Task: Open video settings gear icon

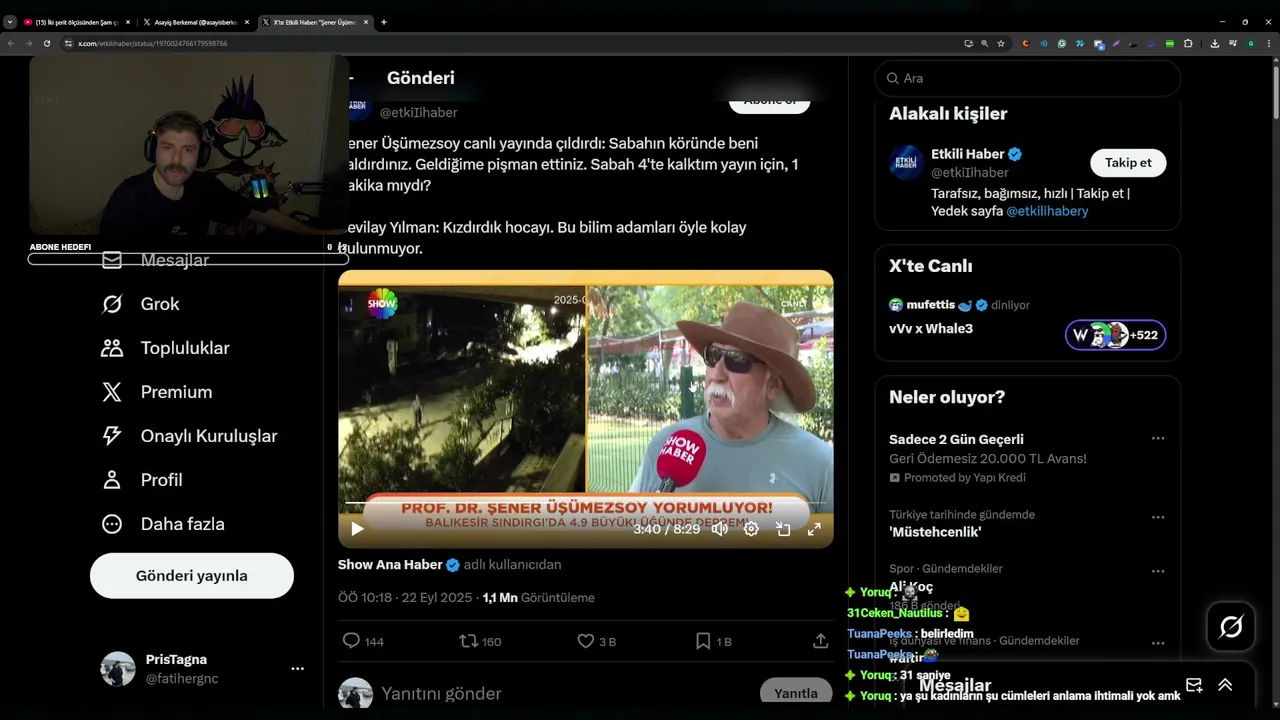Action: (751, 529)
